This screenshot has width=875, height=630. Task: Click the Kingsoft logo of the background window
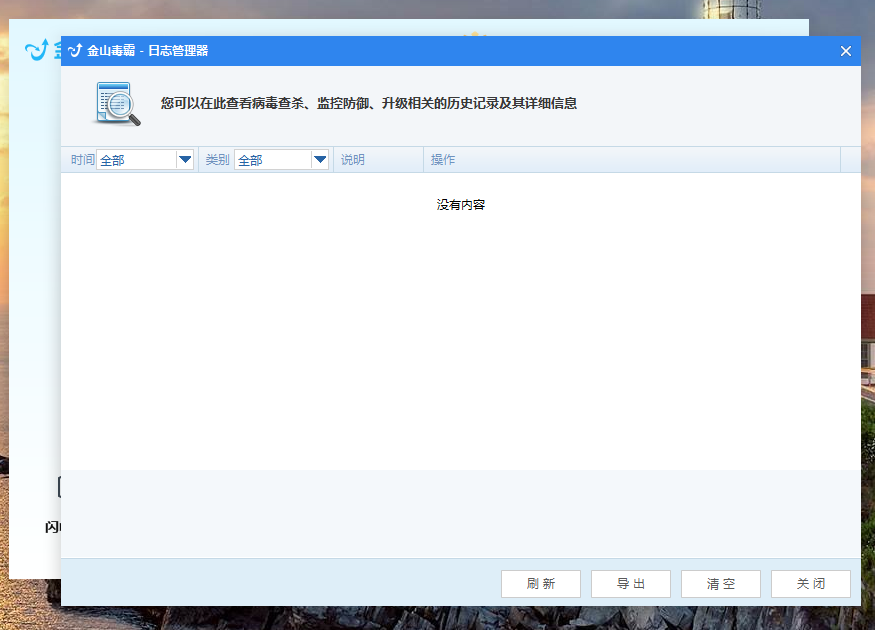[37, 49]
